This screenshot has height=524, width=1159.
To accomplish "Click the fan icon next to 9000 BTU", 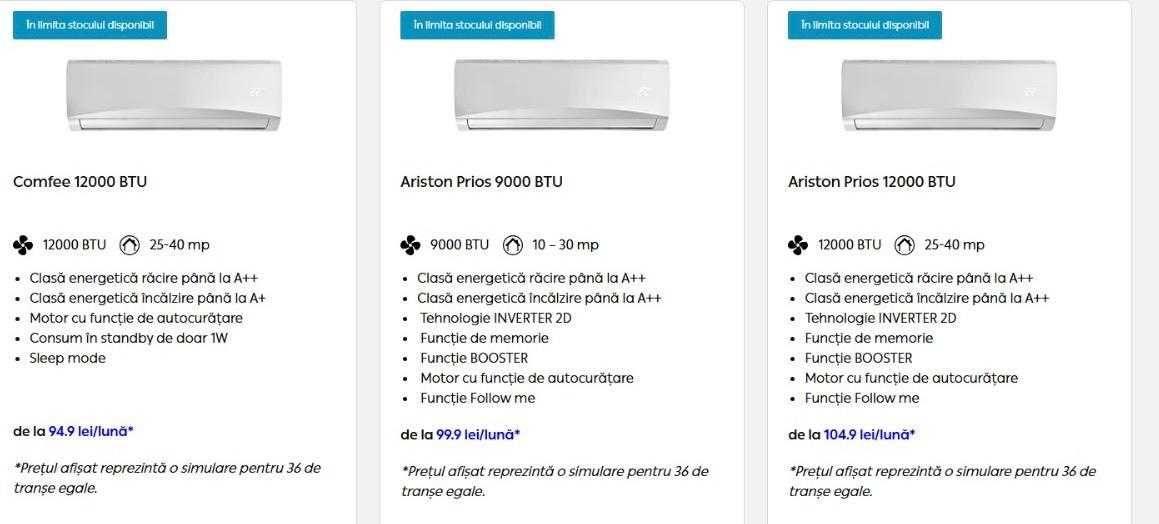I will click(410, 245).
